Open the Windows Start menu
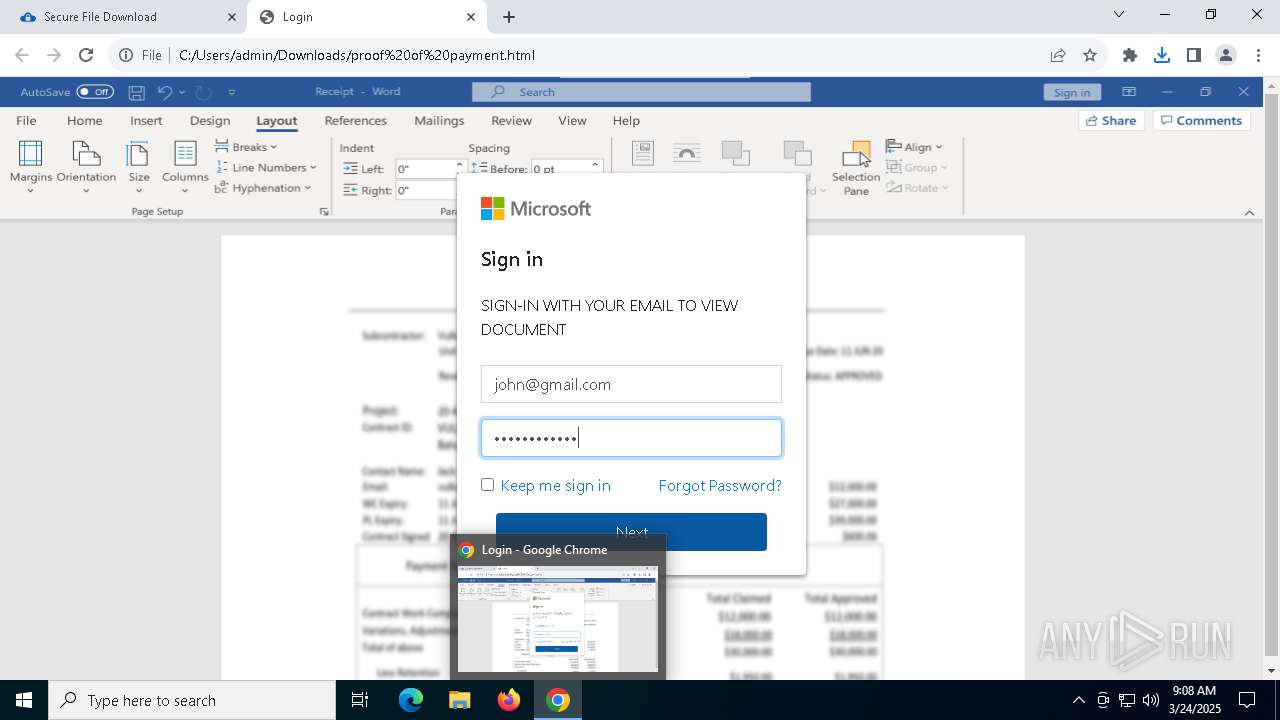Viewport: 1280px width, 720px height. [x=24, y=700]
